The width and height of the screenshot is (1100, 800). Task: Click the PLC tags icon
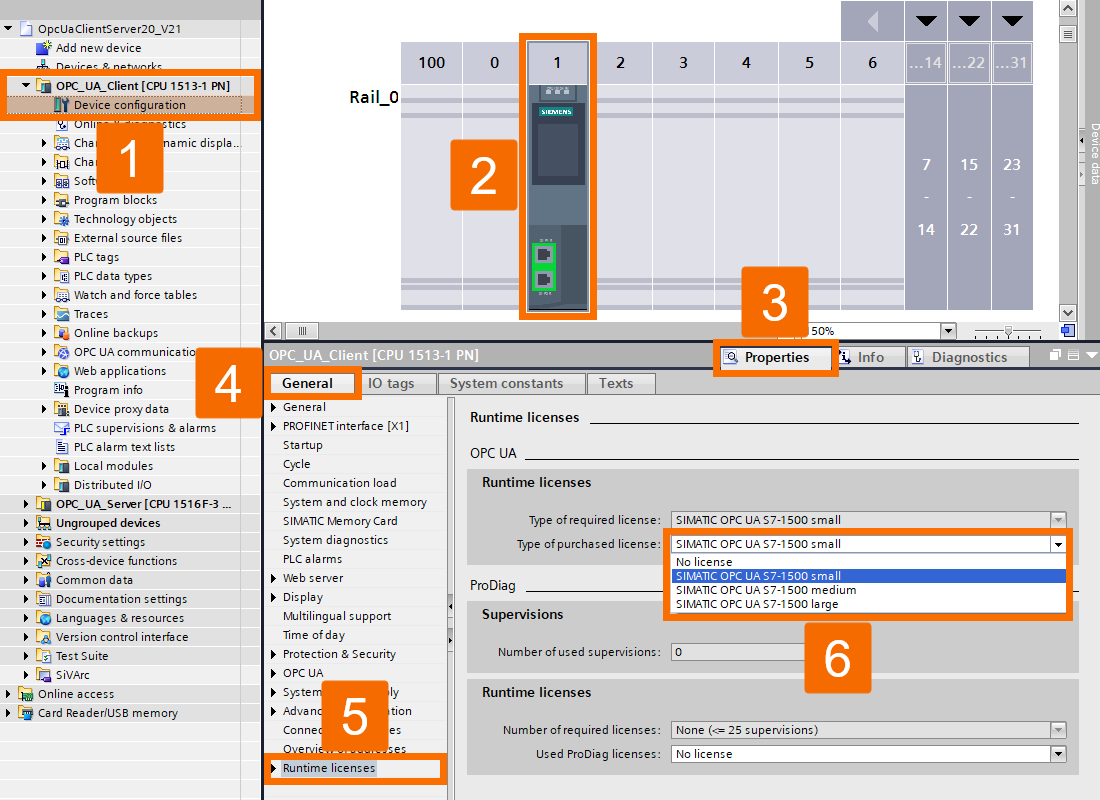tap(62, 257)
